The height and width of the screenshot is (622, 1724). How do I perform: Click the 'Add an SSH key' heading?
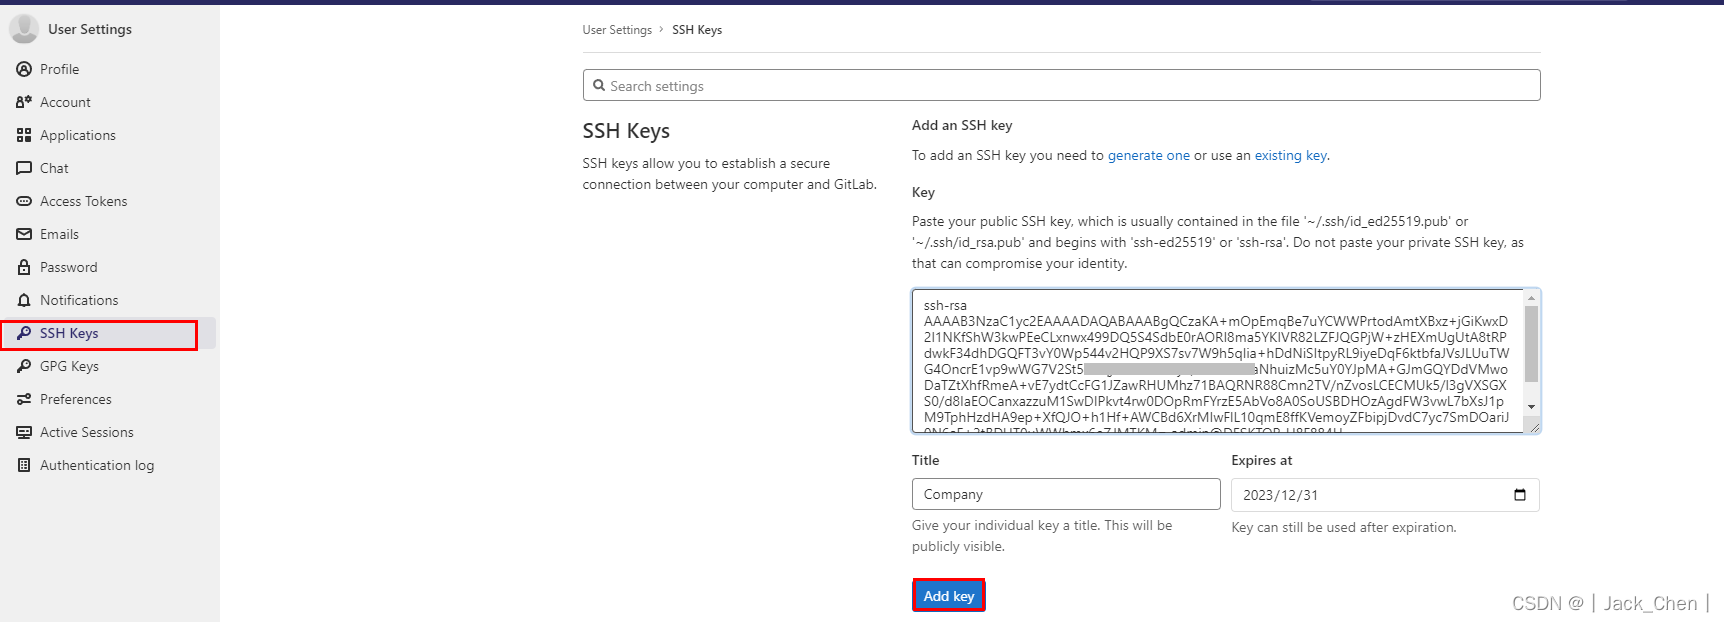962,125
